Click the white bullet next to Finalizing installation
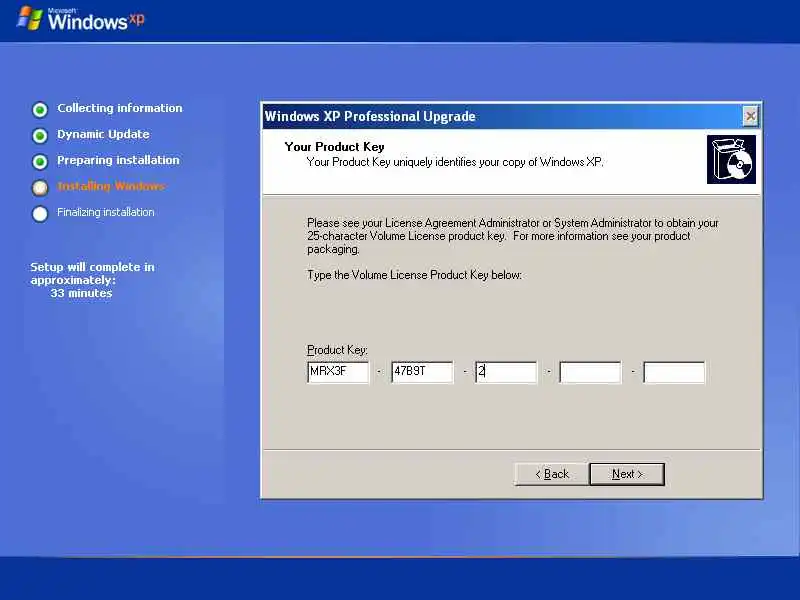Viewport: 800px width, 600px height. [40, 213]
